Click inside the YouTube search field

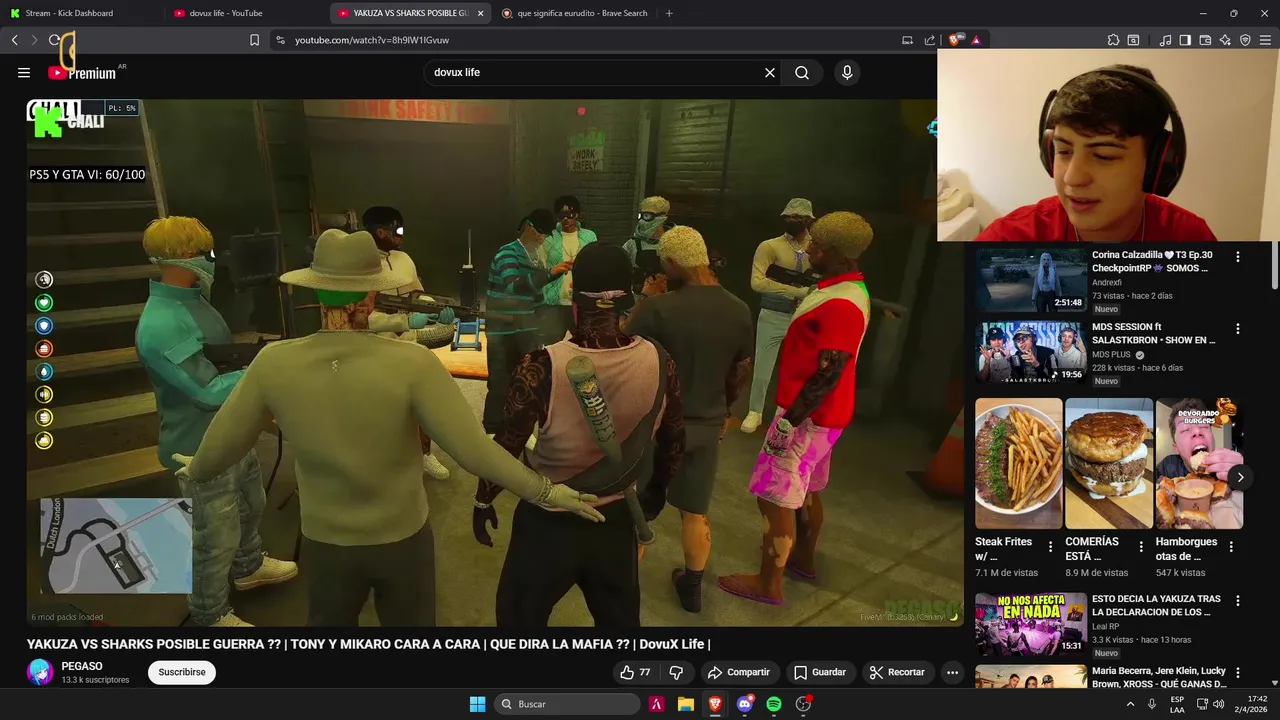[x=595, y=73]
